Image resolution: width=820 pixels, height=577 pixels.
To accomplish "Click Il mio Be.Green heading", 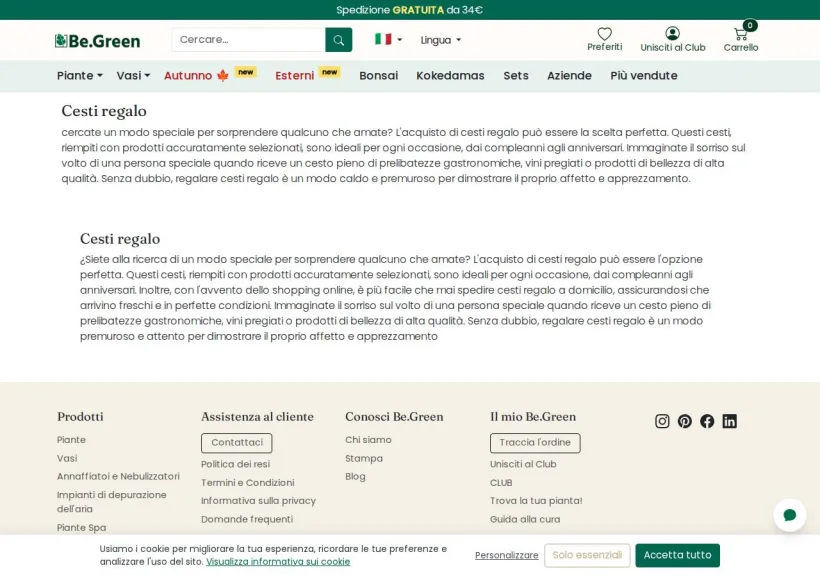I will coord(533,416).
